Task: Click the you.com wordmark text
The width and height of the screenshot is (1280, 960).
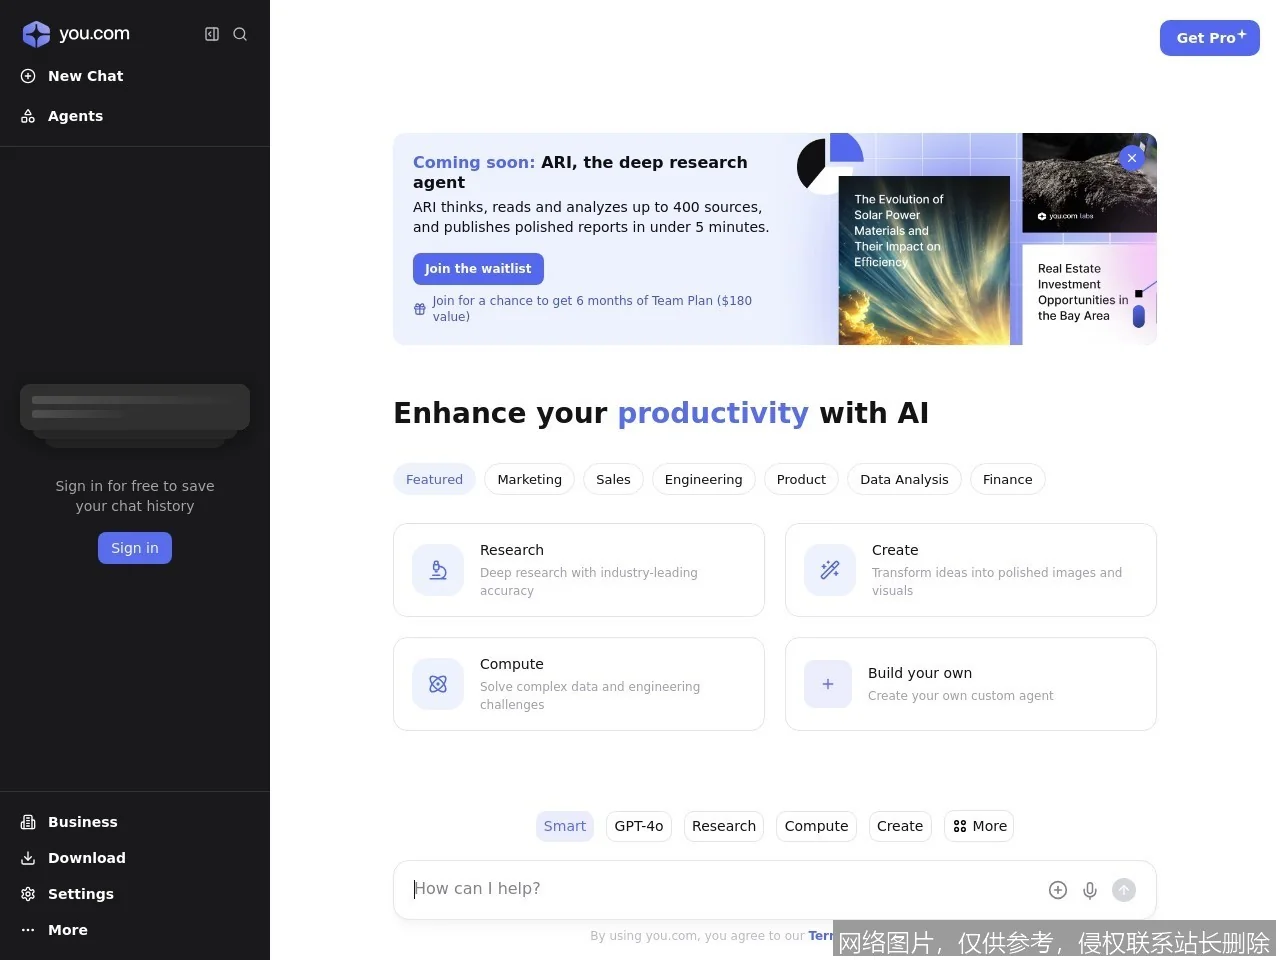Action: pos(94,33)
